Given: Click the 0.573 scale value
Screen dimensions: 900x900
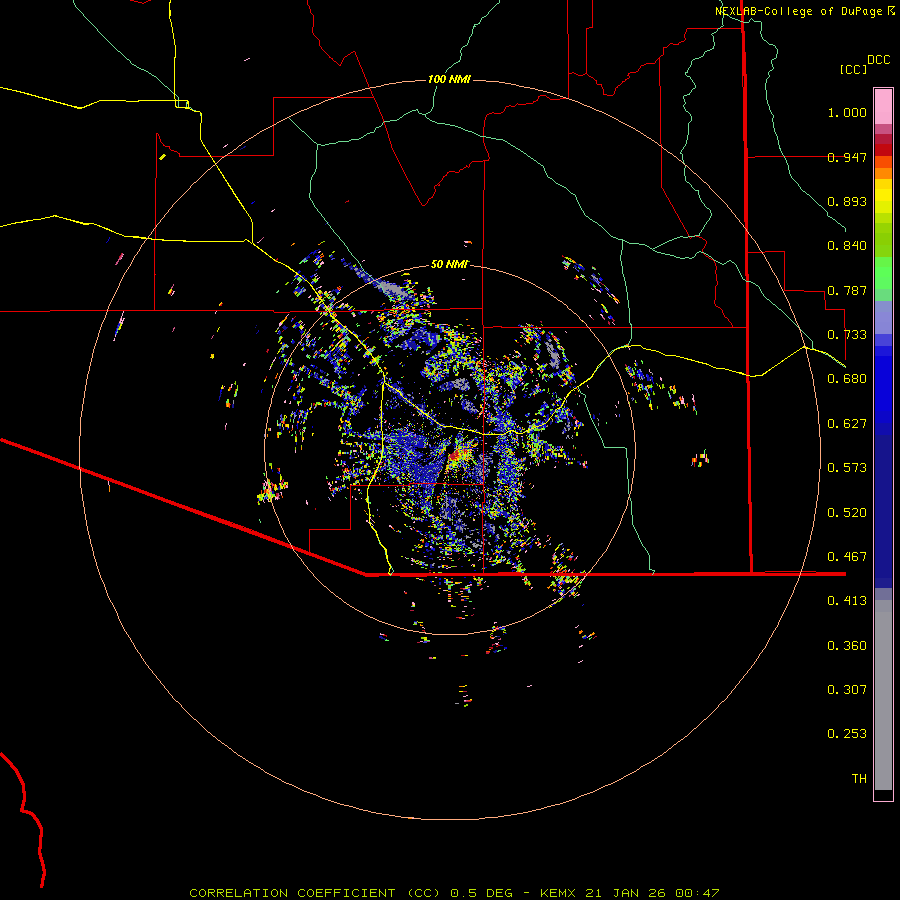Looking at the screenshot, I should coord(847,468).
